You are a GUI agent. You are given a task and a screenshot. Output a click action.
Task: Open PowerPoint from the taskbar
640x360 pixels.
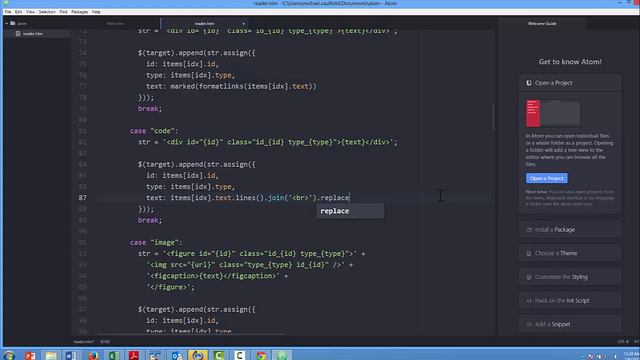pyautogui.click(x=30, y=355)
